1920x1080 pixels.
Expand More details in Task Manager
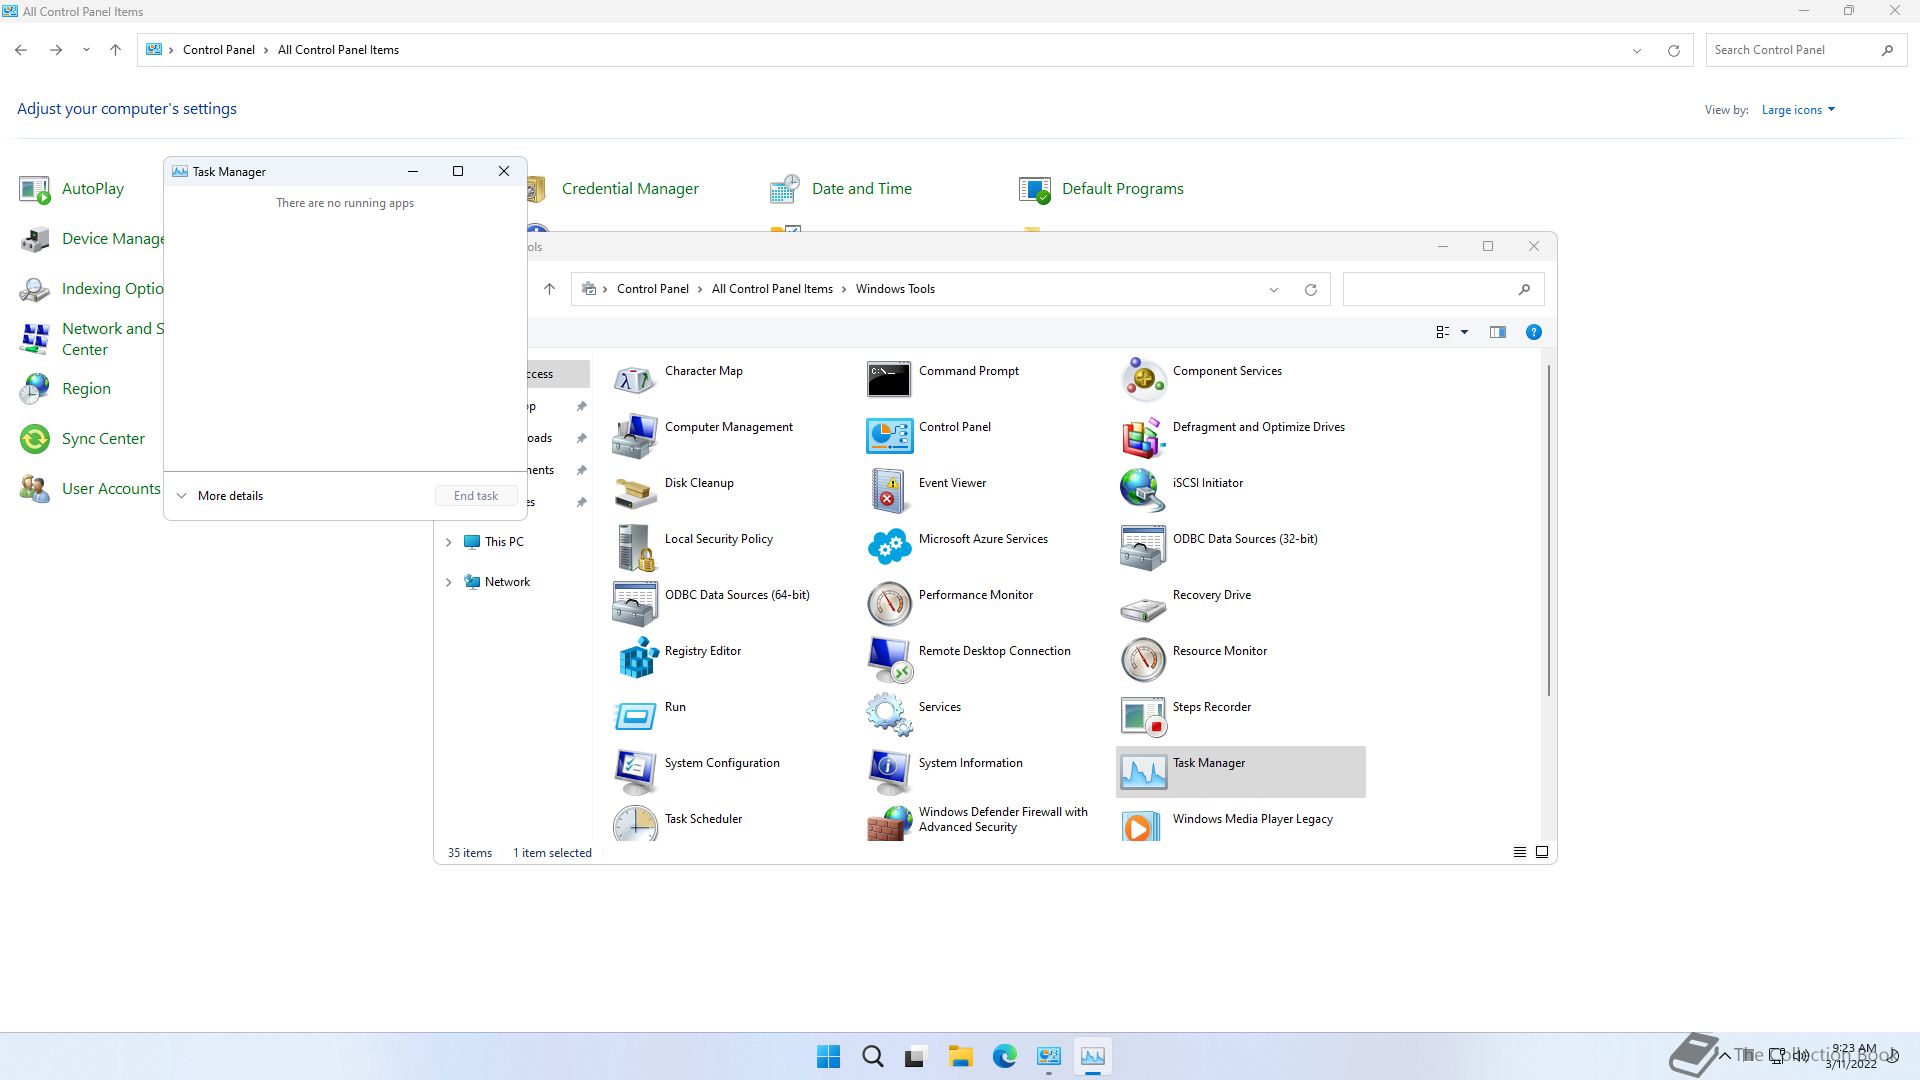pyautogui.click(x=220, y=496)
